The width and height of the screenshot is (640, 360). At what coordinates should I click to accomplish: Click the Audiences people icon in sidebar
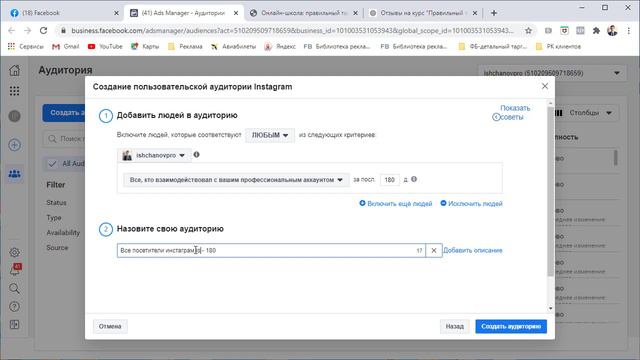[x=14, y=174]
